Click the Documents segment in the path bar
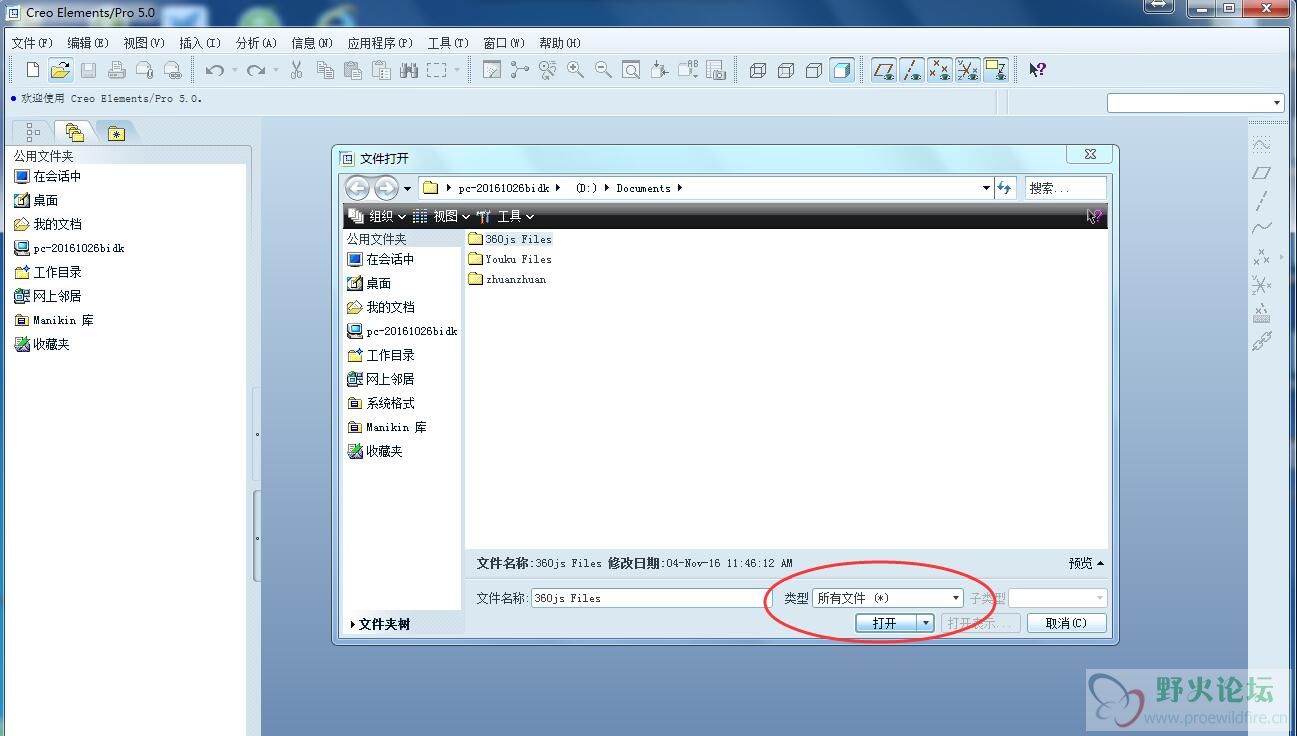Image resolution: width=1297 pixels, height=736 pixels. coord(643,188)
